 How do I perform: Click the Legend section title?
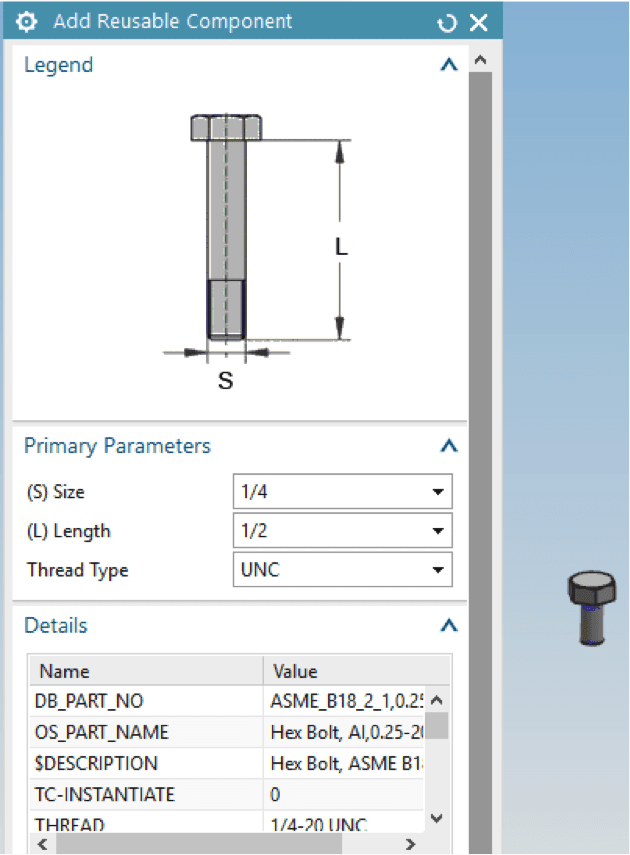(x=58, y=65)
